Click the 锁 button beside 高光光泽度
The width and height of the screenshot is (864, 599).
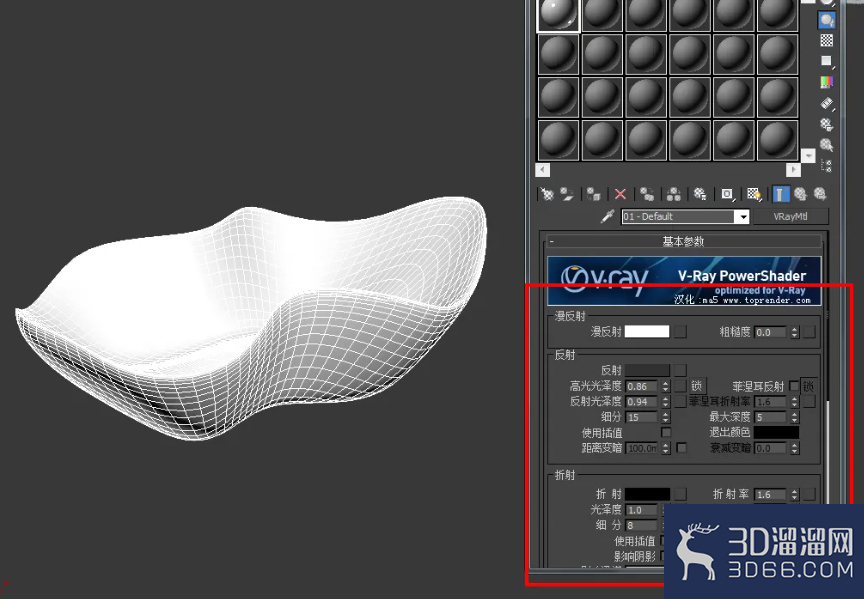coord(696,386)
